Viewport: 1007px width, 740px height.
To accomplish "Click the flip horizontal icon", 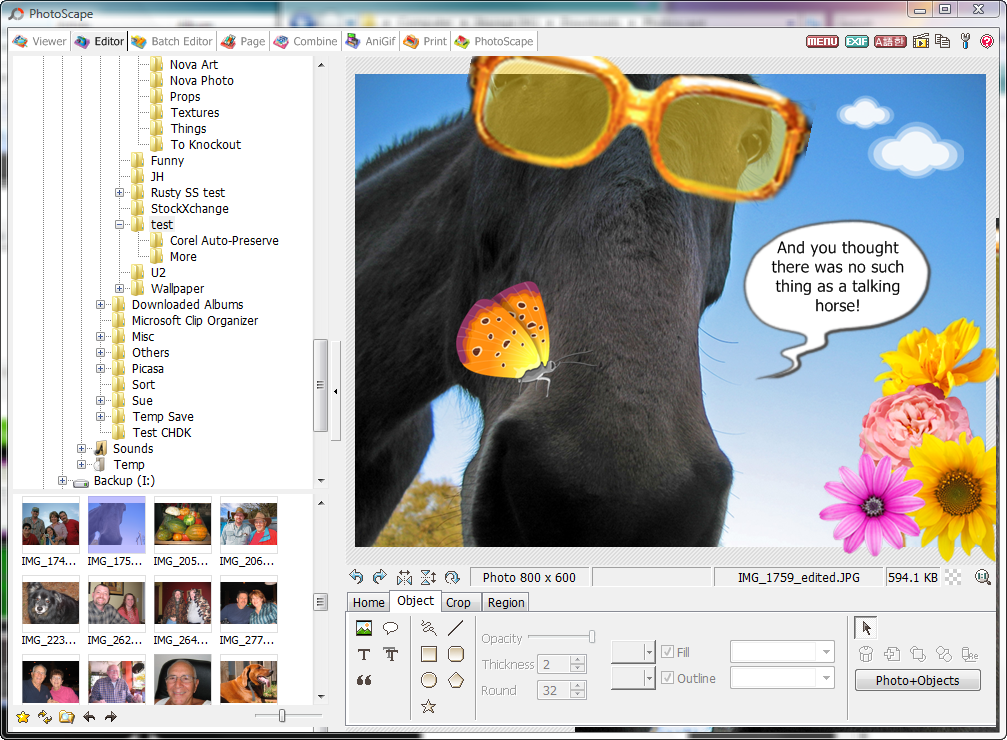I will 405,577.
